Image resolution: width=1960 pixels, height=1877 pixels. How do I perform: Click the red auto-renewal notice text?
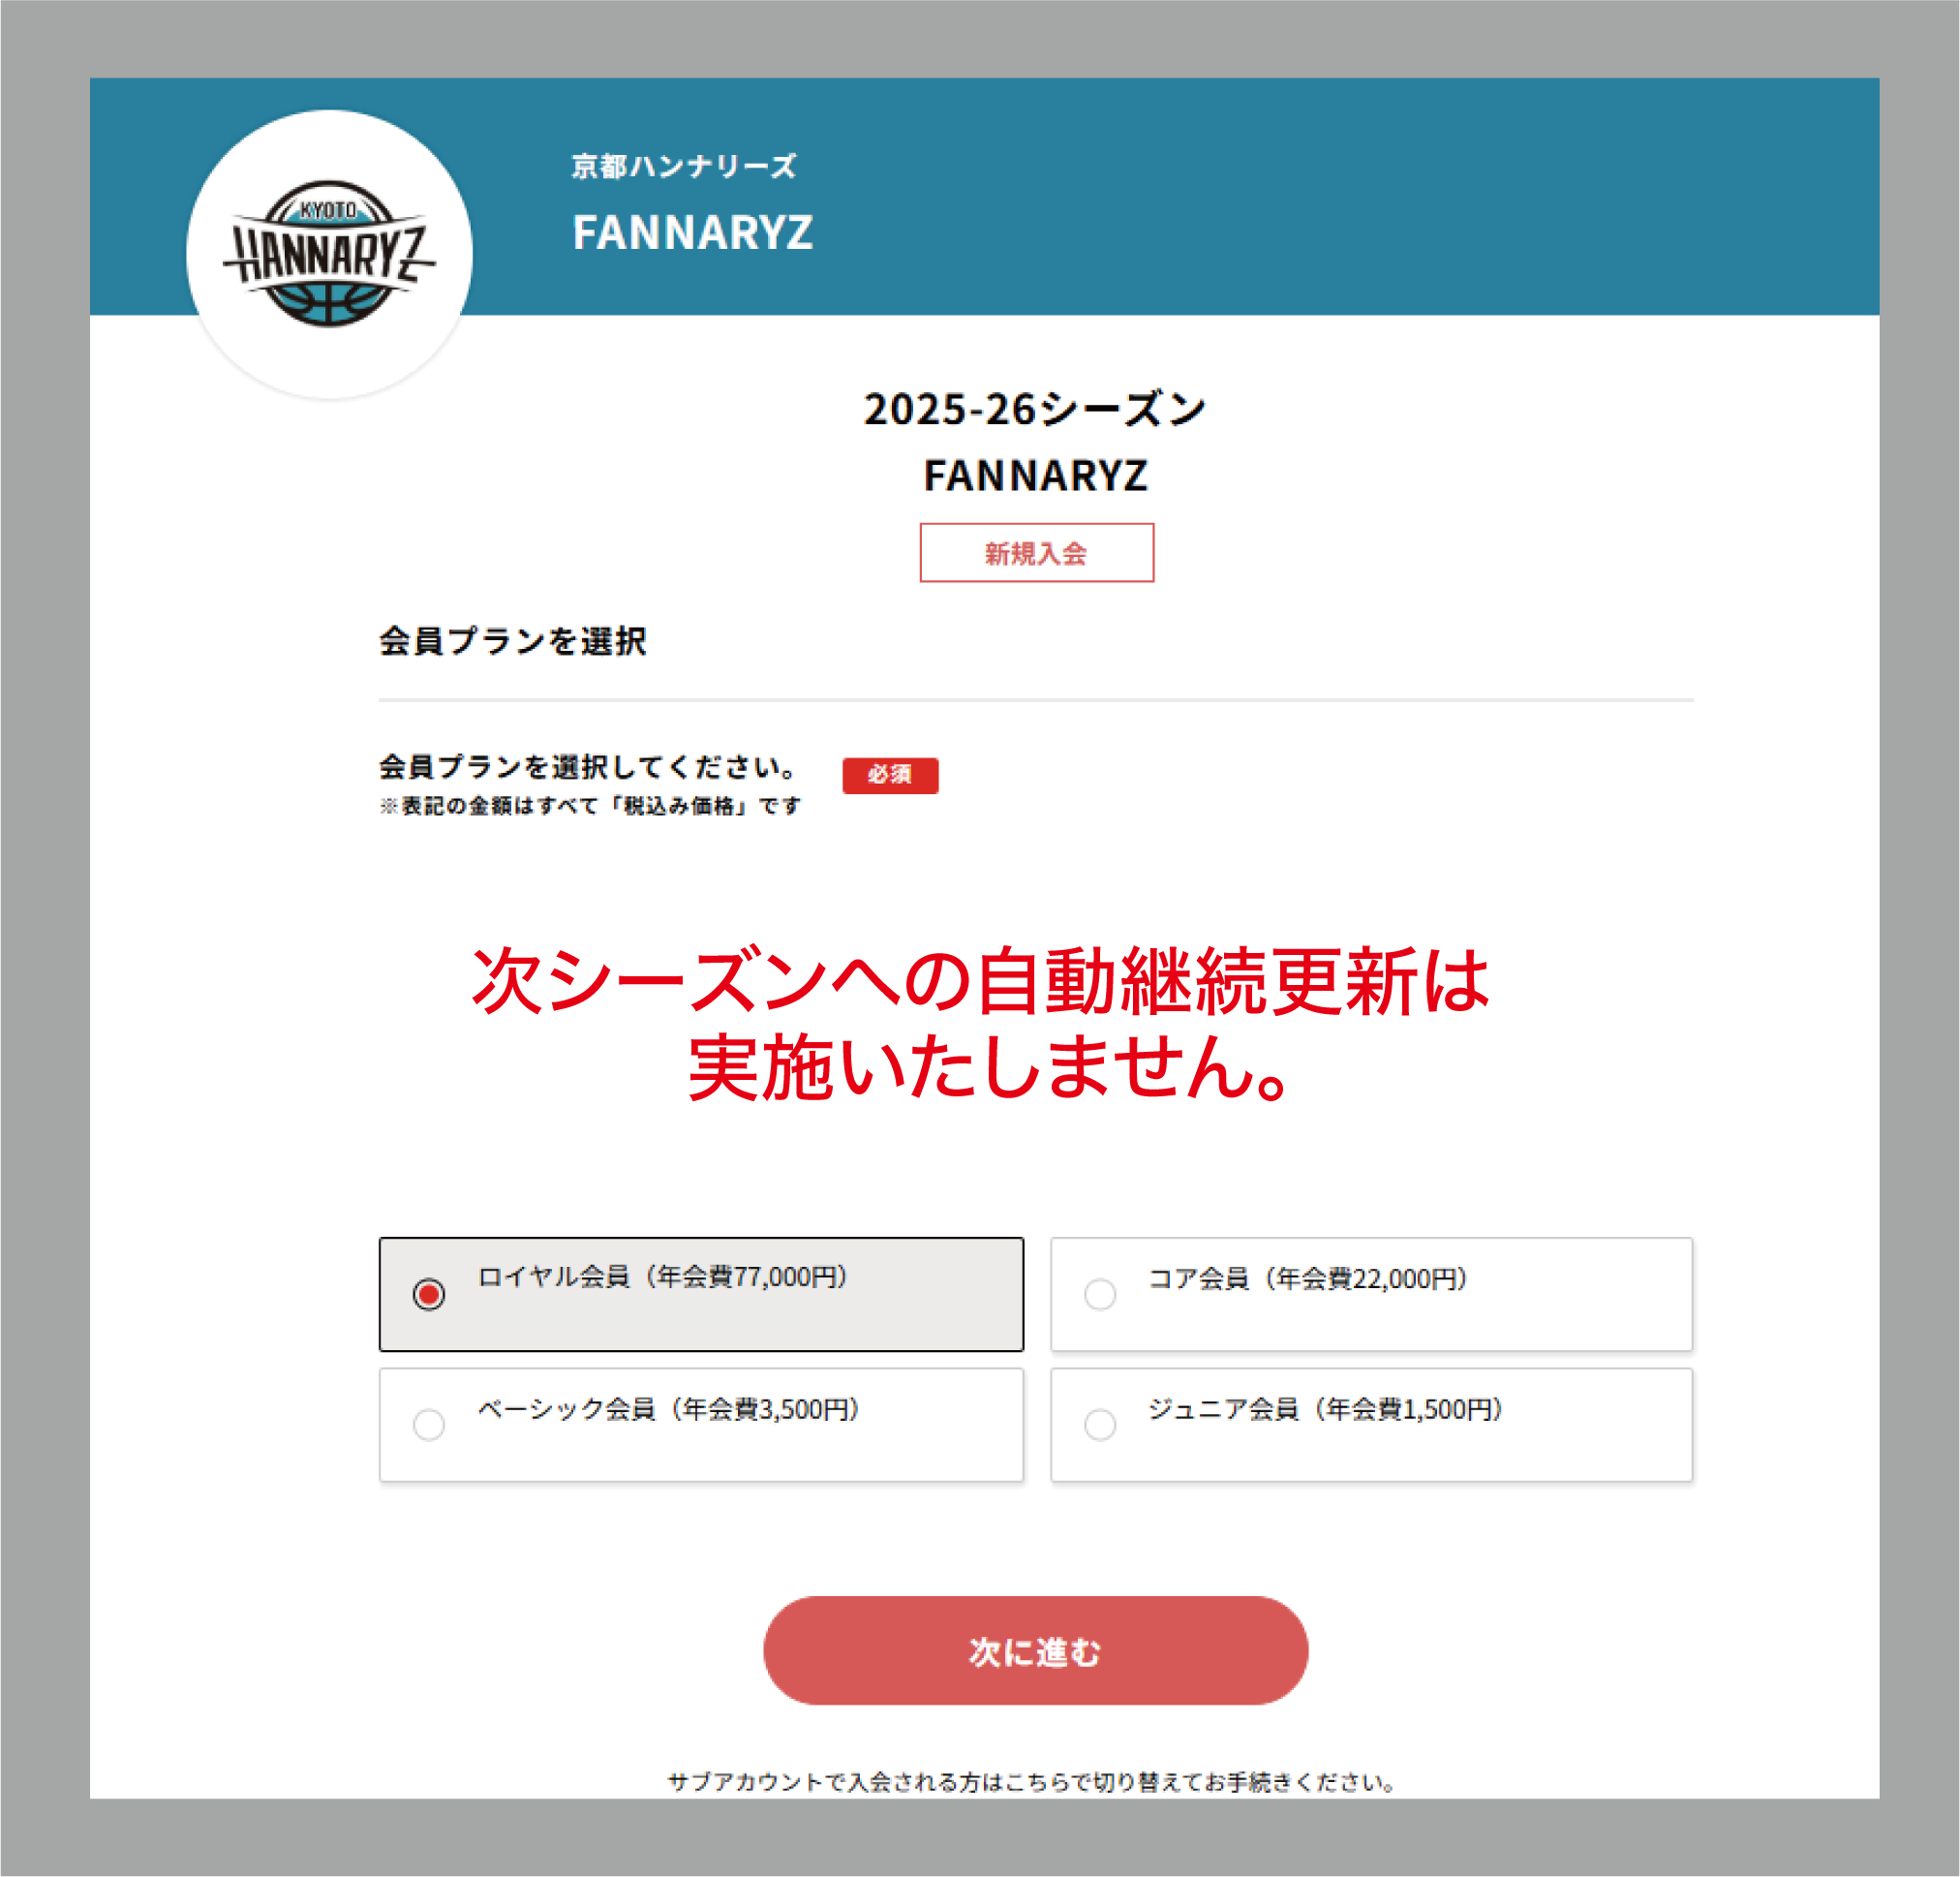[x=981, y=1023]
